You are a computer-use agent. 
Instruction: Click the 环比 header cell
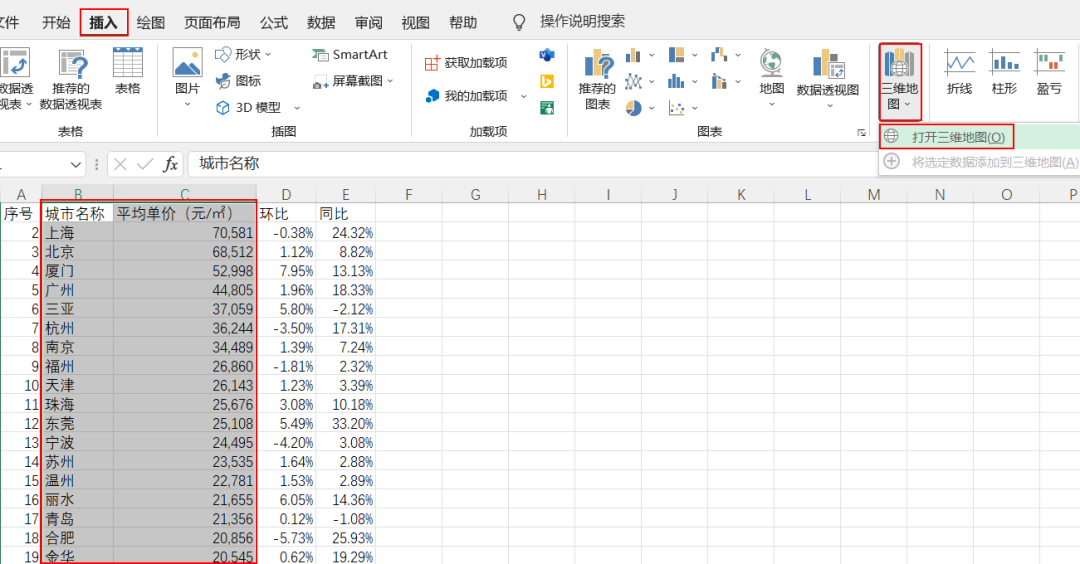tap(286, 213)
